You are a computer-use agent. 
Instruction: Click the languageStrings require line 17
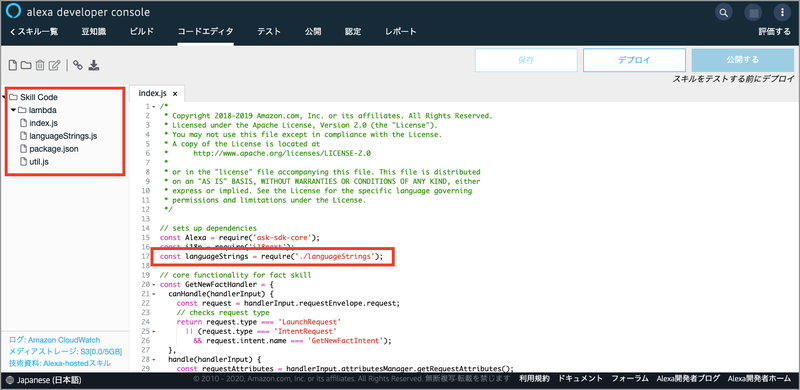[x=271, y=256]
